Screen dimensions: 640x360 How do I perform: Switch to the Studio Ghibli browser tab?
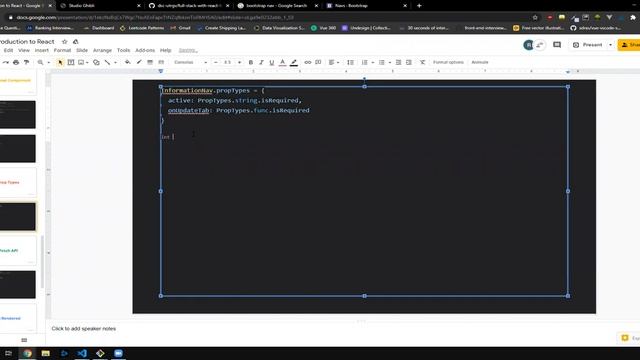coord(100,6)
